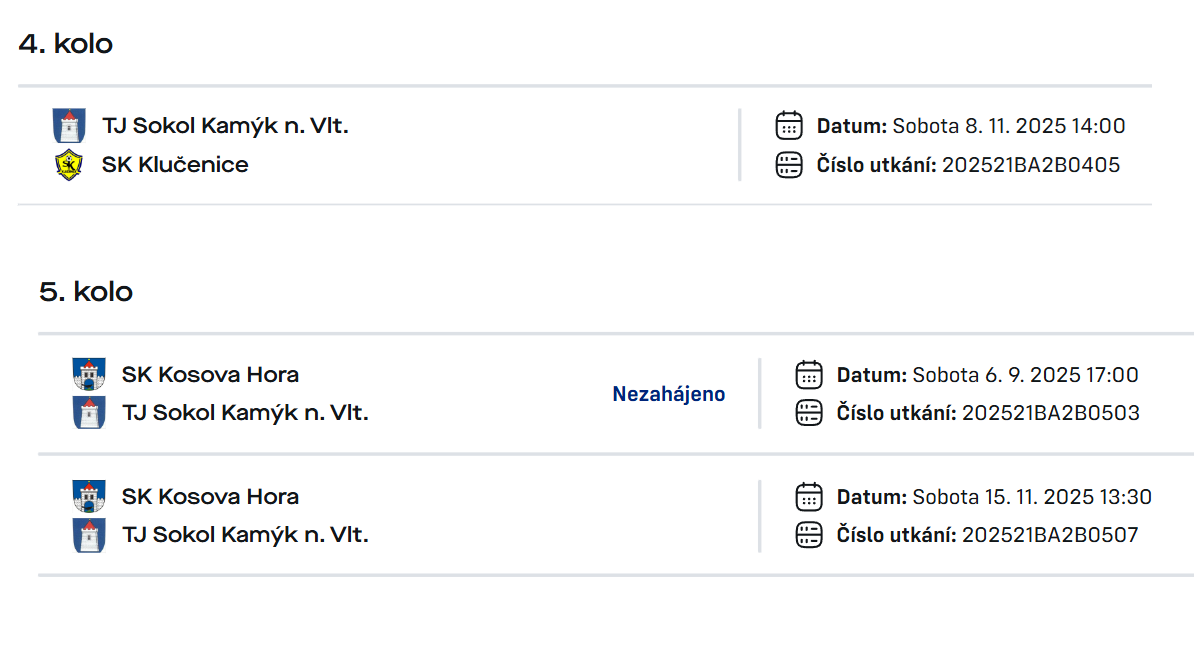
Task: Click match number icon for 202521BA2B0507
Action: [809, 535]
